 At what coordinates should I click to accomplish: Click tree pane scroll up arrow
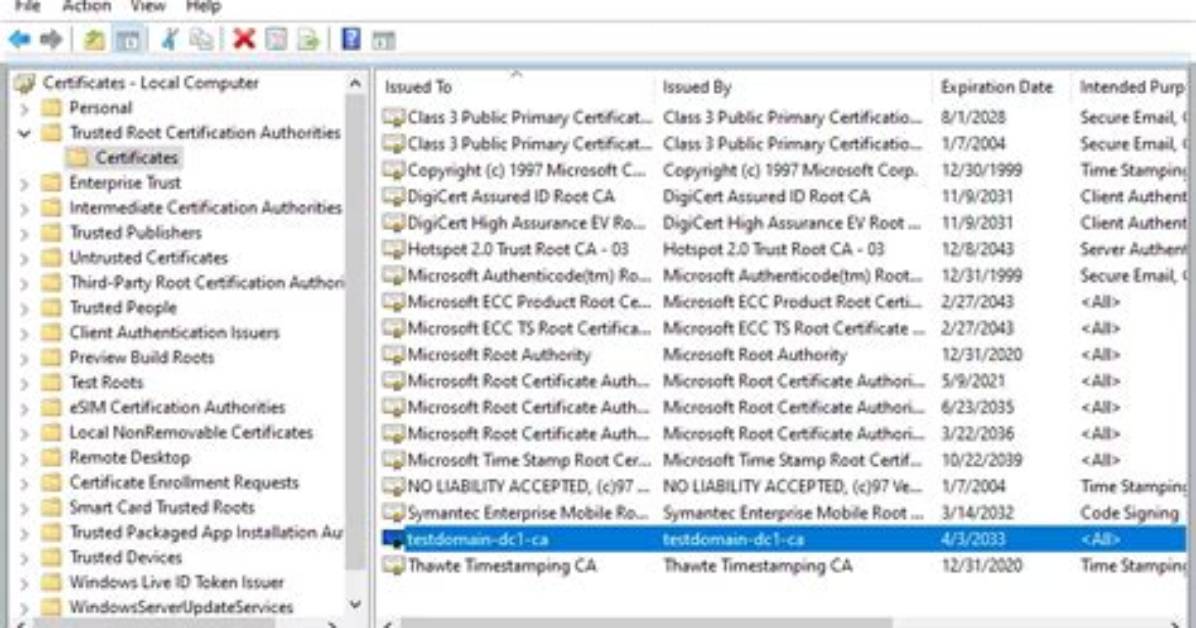[355, 83]
